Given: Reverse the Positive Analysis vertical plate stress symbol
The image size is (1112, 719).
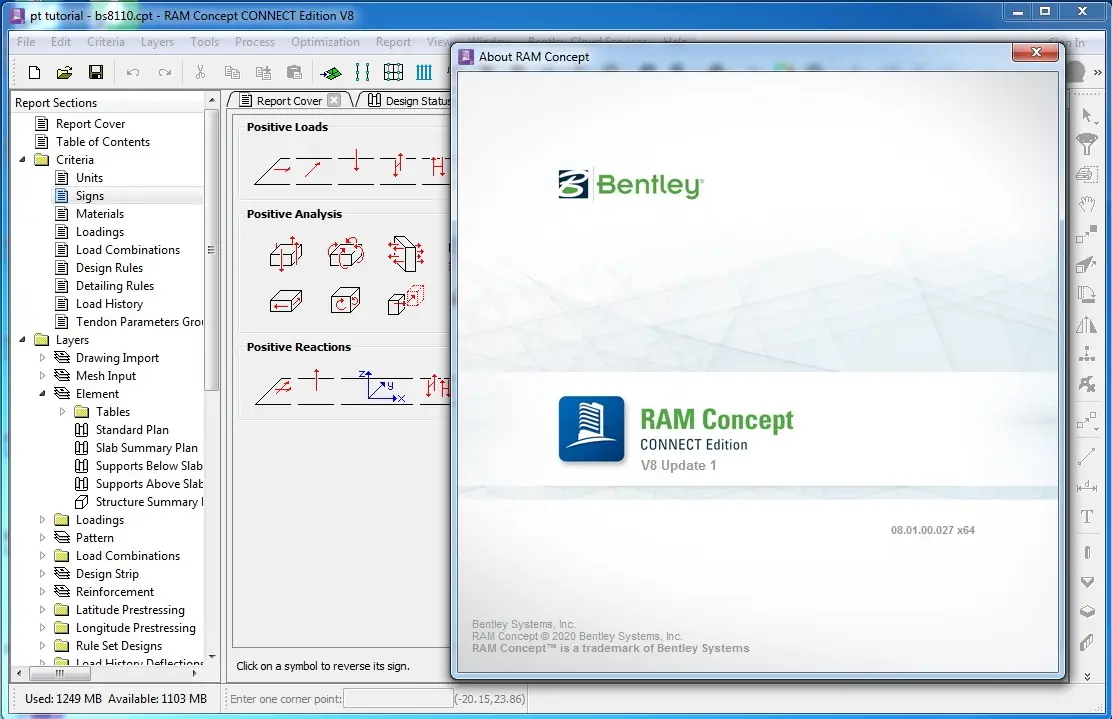Looking at the screenshot, I should pyautogui.click(x=406, y=254).
